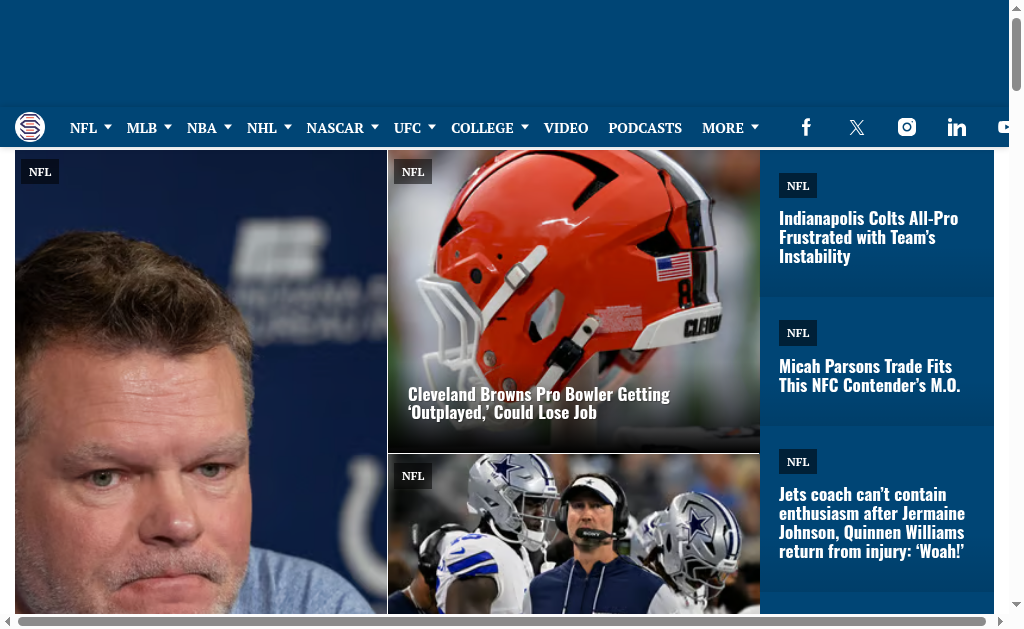Open the NASCAR navigation menu item
This screenshot has height=629, width=1024.
point(335,128)
